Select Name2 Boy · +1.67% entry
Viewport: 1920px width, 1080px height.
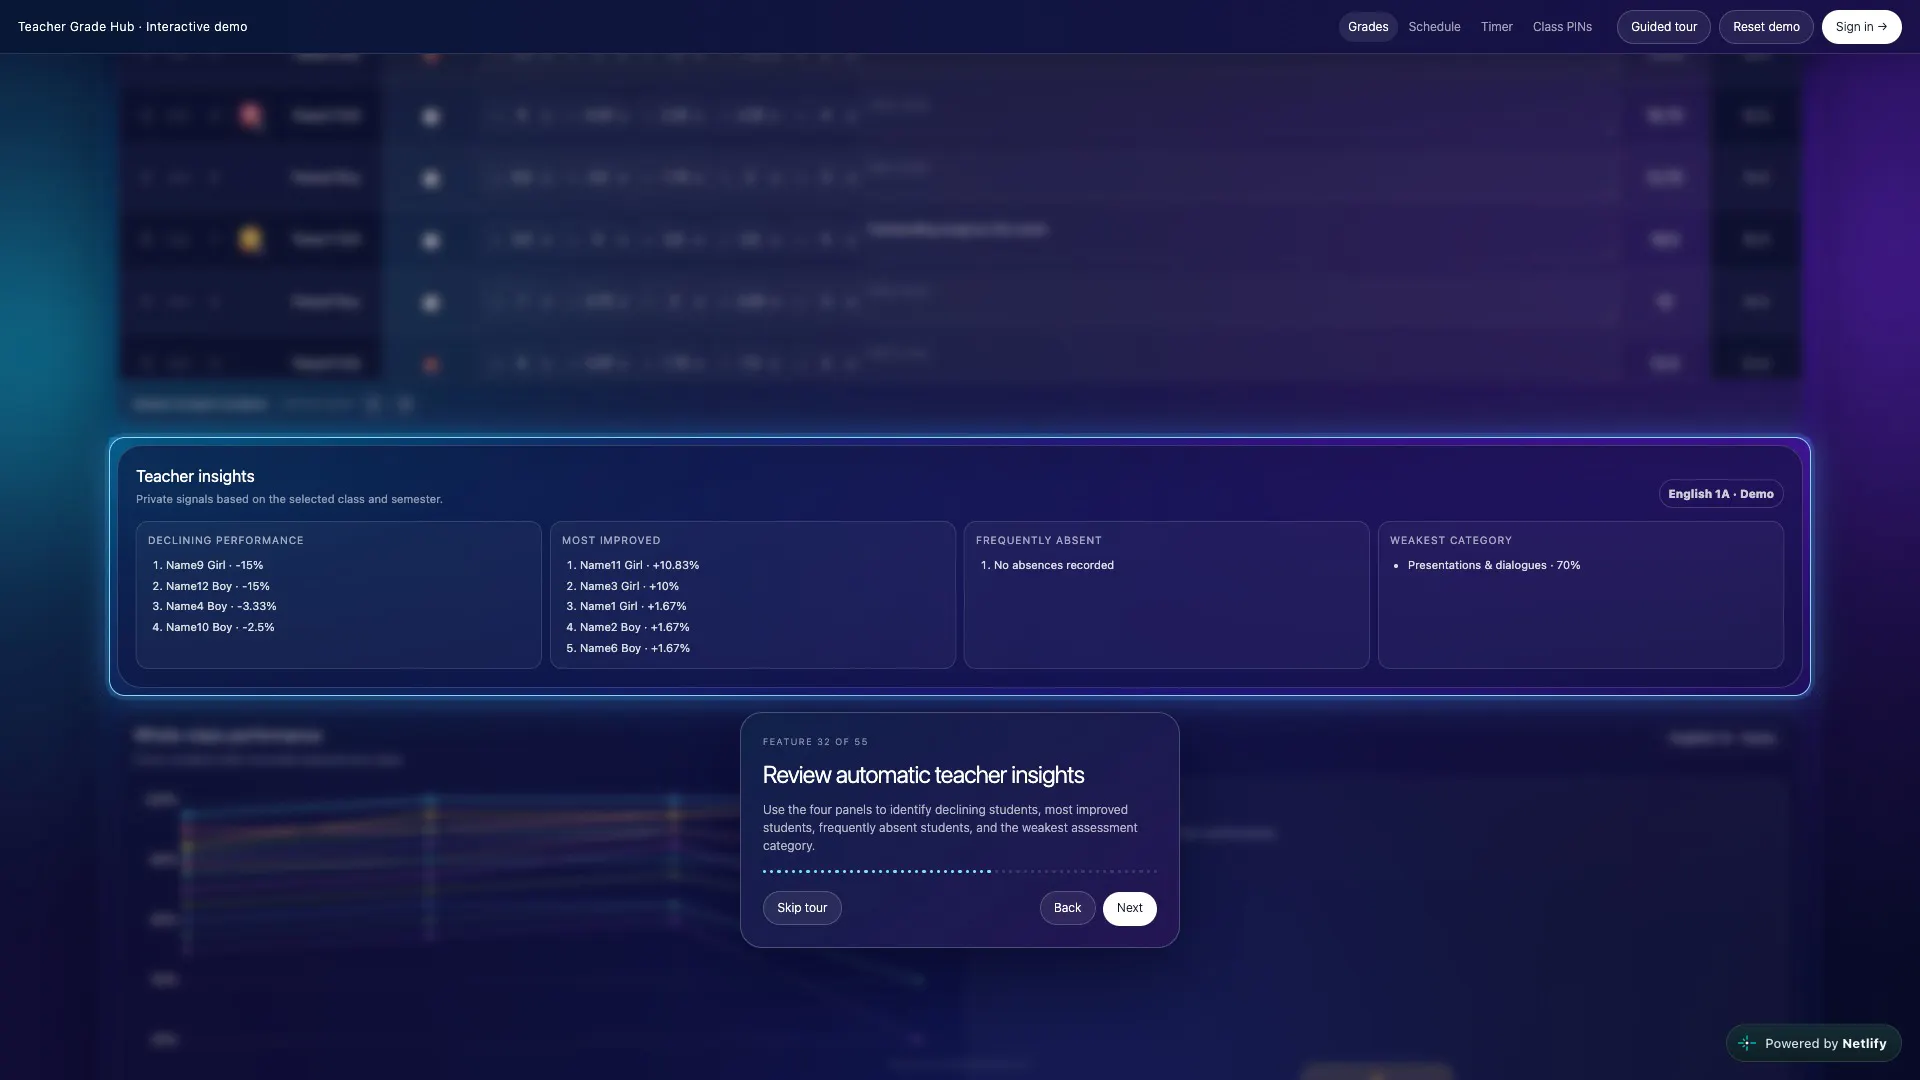click(634, 628)
